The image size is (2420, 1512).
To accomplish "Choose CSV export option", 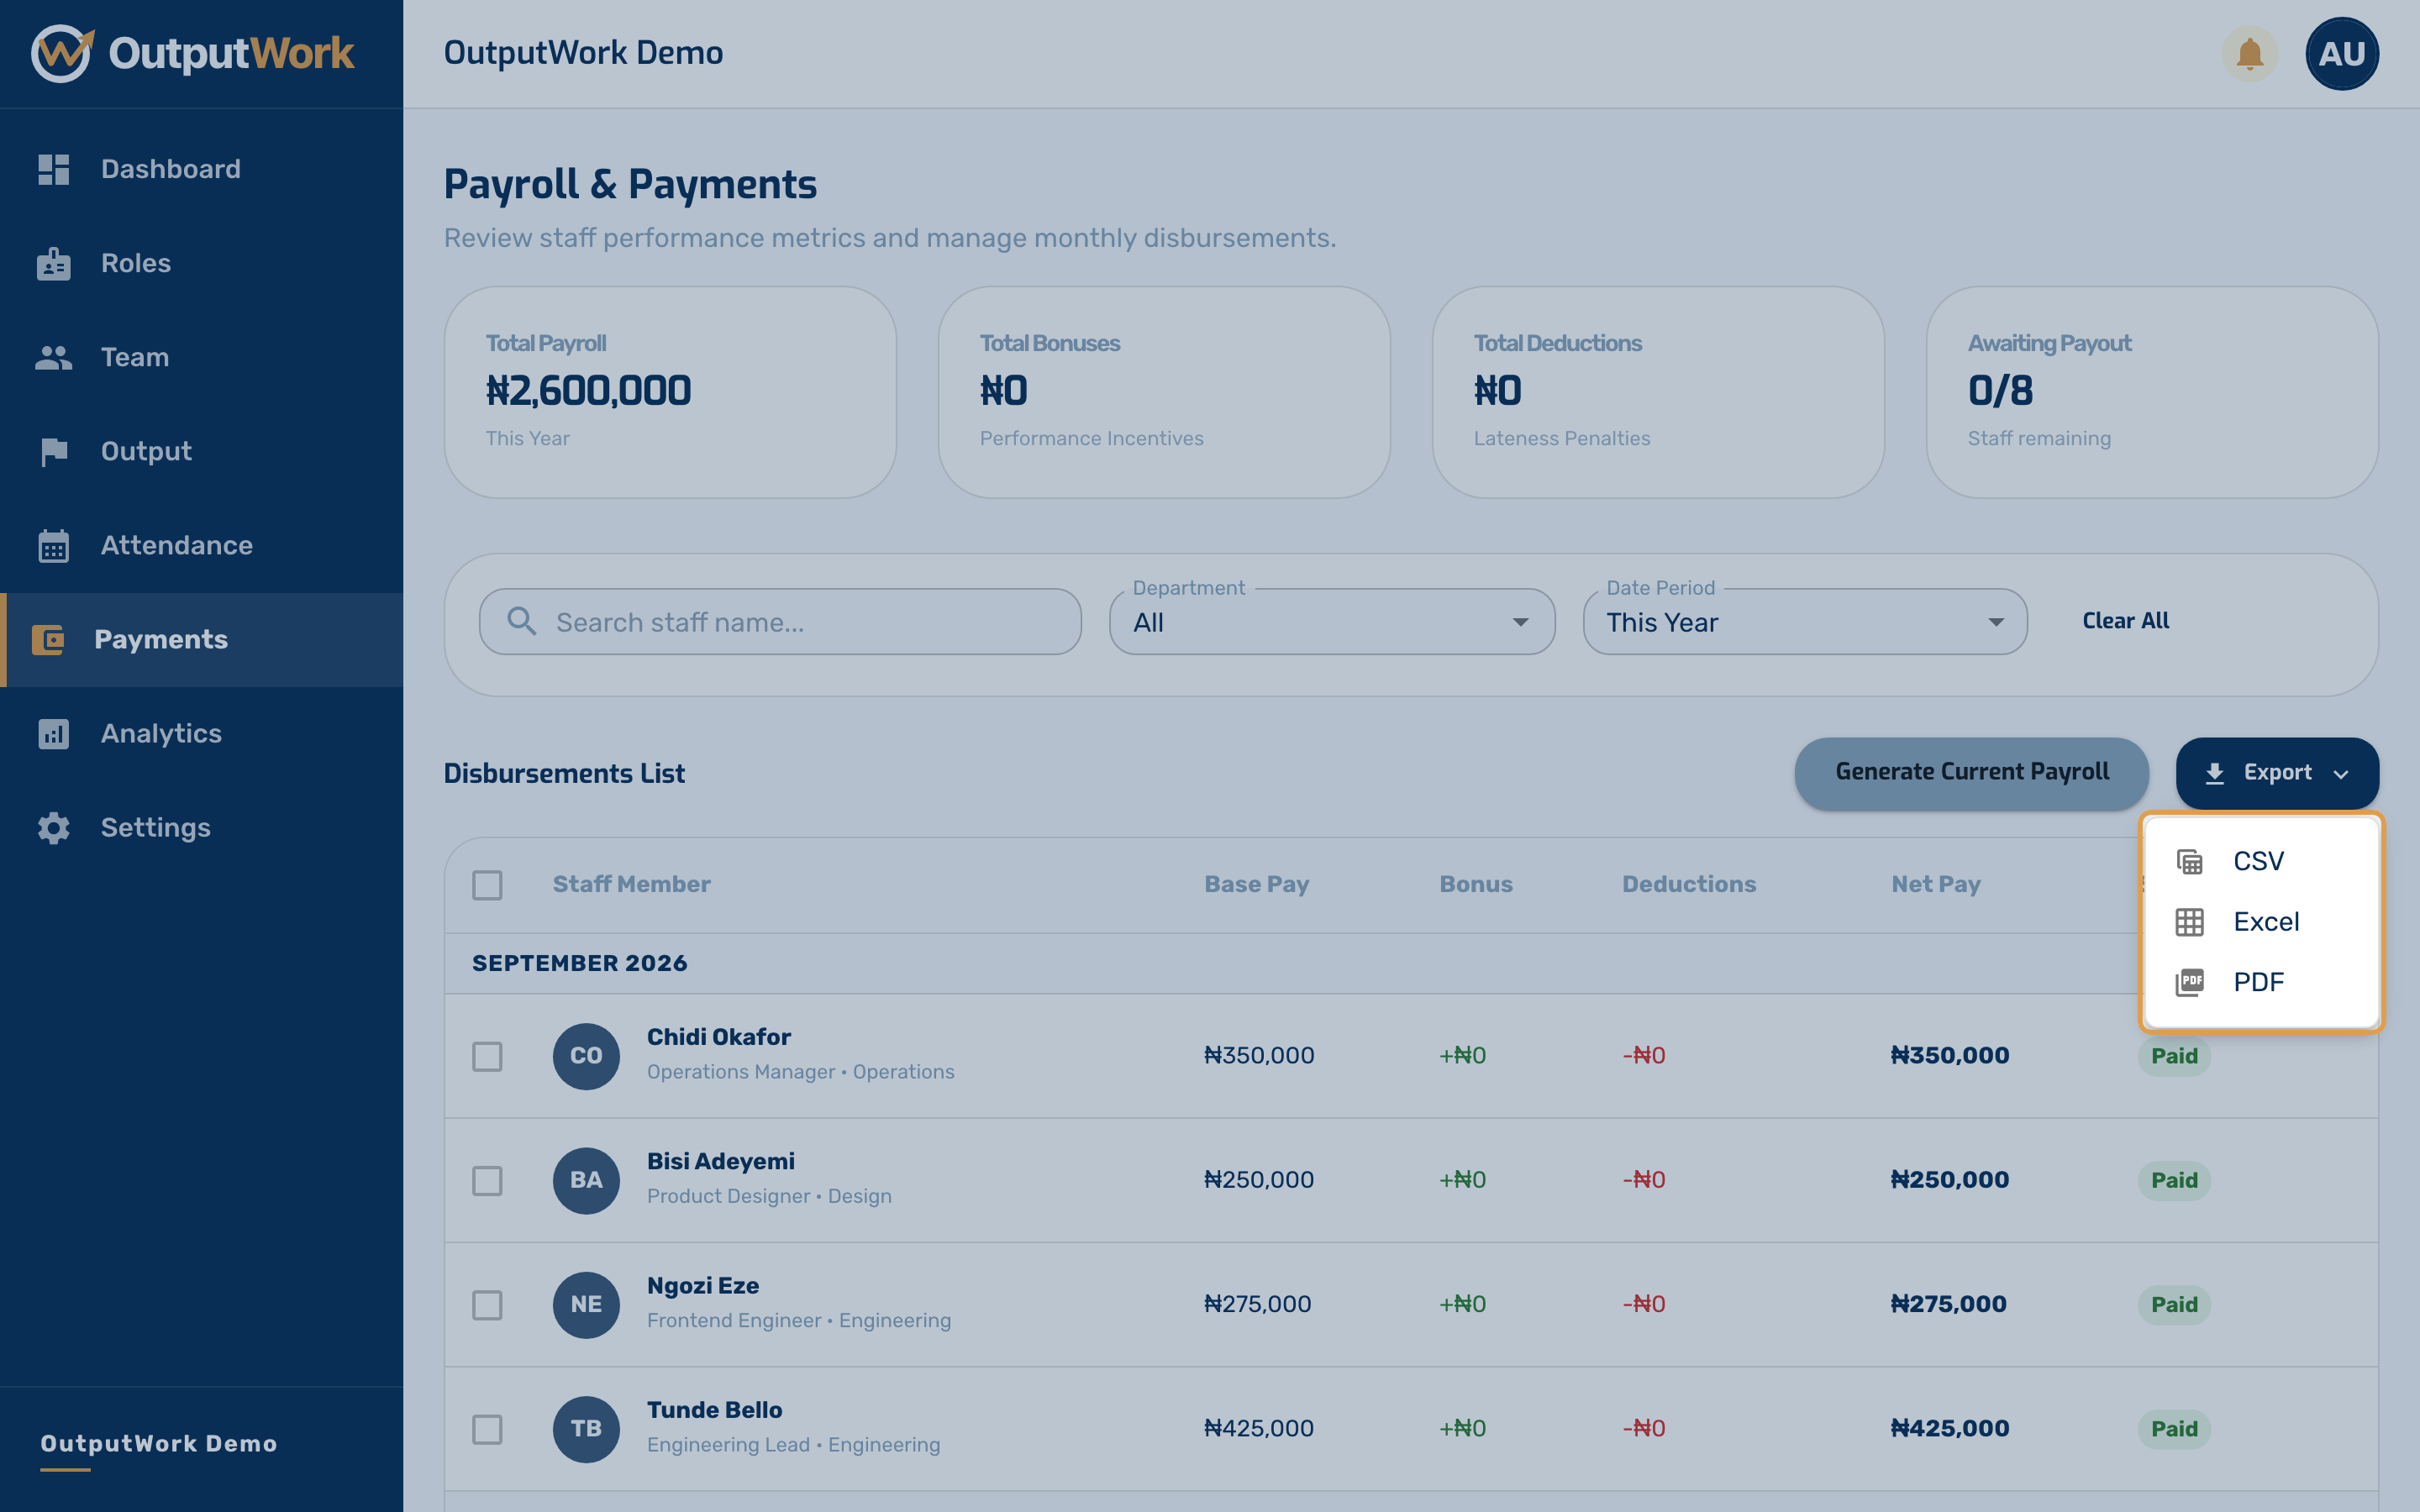I will pos(2261,861).
